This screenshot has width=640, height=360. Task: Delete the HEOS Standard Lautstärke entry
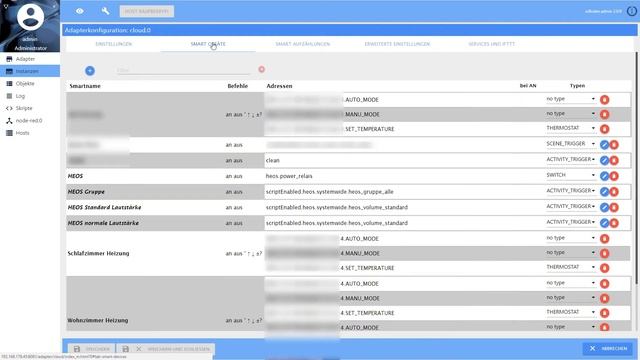point(614,207)
